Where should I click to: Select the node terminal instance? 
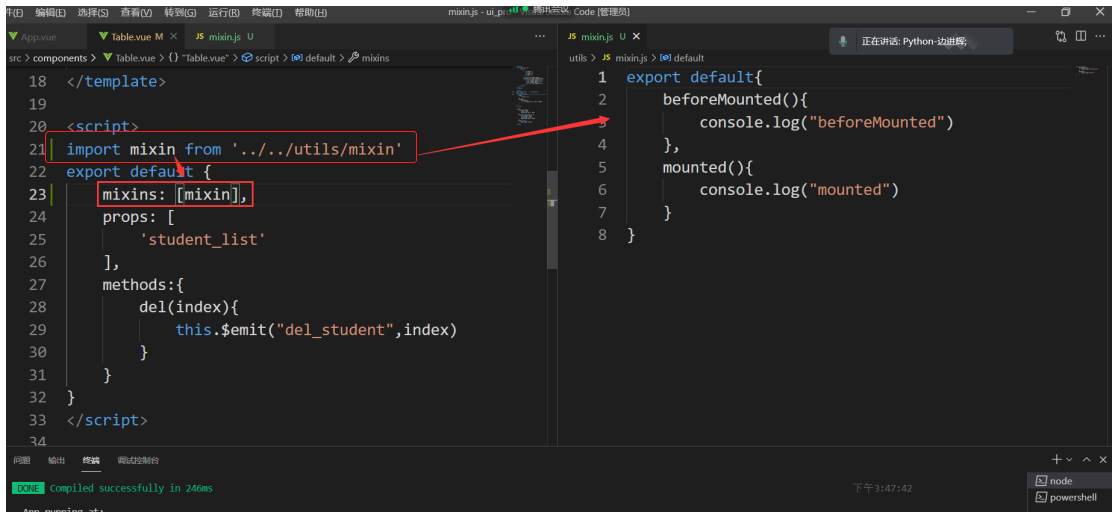pos(1069,481)
